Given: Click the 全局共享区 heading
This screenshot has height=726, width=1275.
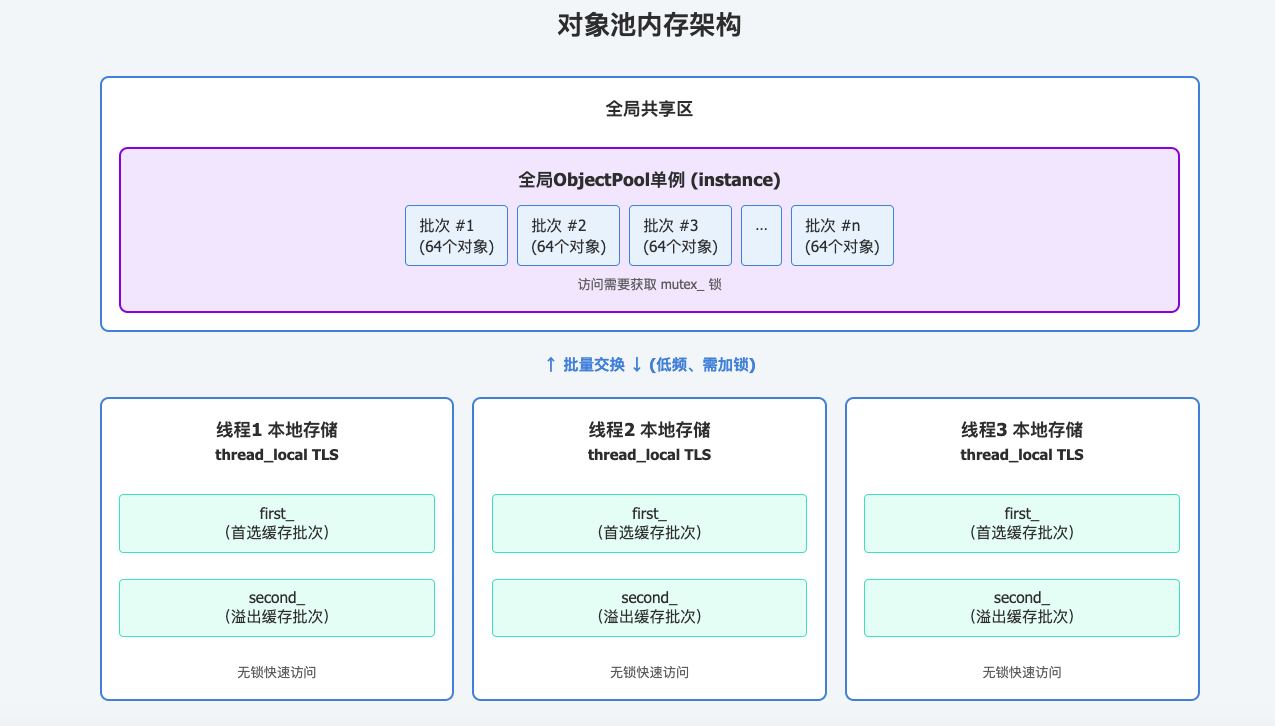Looking at the screenshot, I should (649, 109).
